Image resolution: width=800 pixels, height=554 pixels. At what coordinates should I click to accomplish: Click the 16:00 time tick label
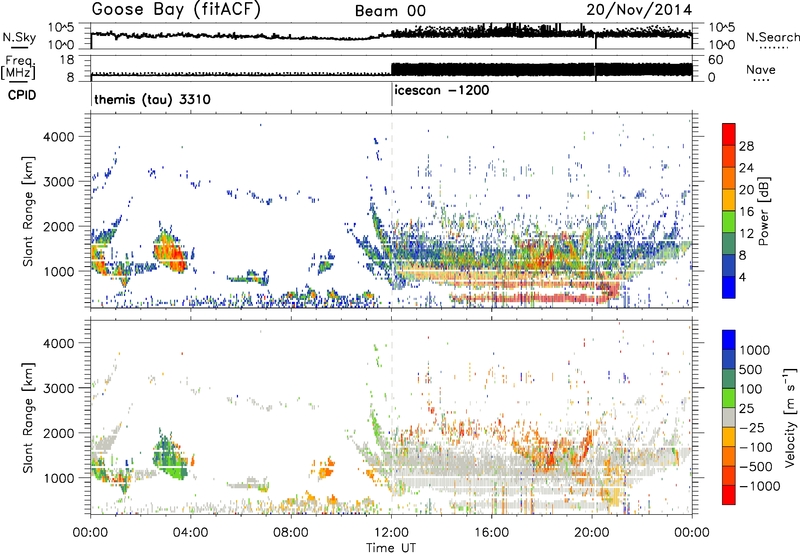[491, 533]
